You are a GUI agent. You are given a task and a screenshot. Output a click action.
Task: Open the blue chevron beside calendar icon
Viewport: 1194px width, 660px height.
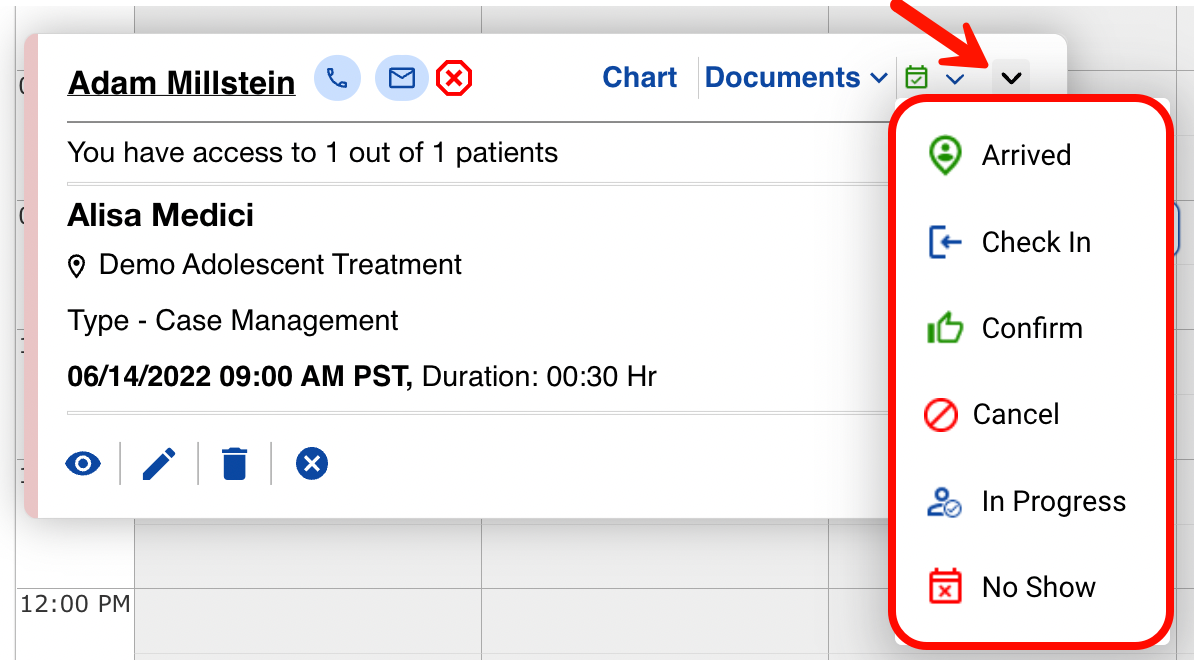955,78
